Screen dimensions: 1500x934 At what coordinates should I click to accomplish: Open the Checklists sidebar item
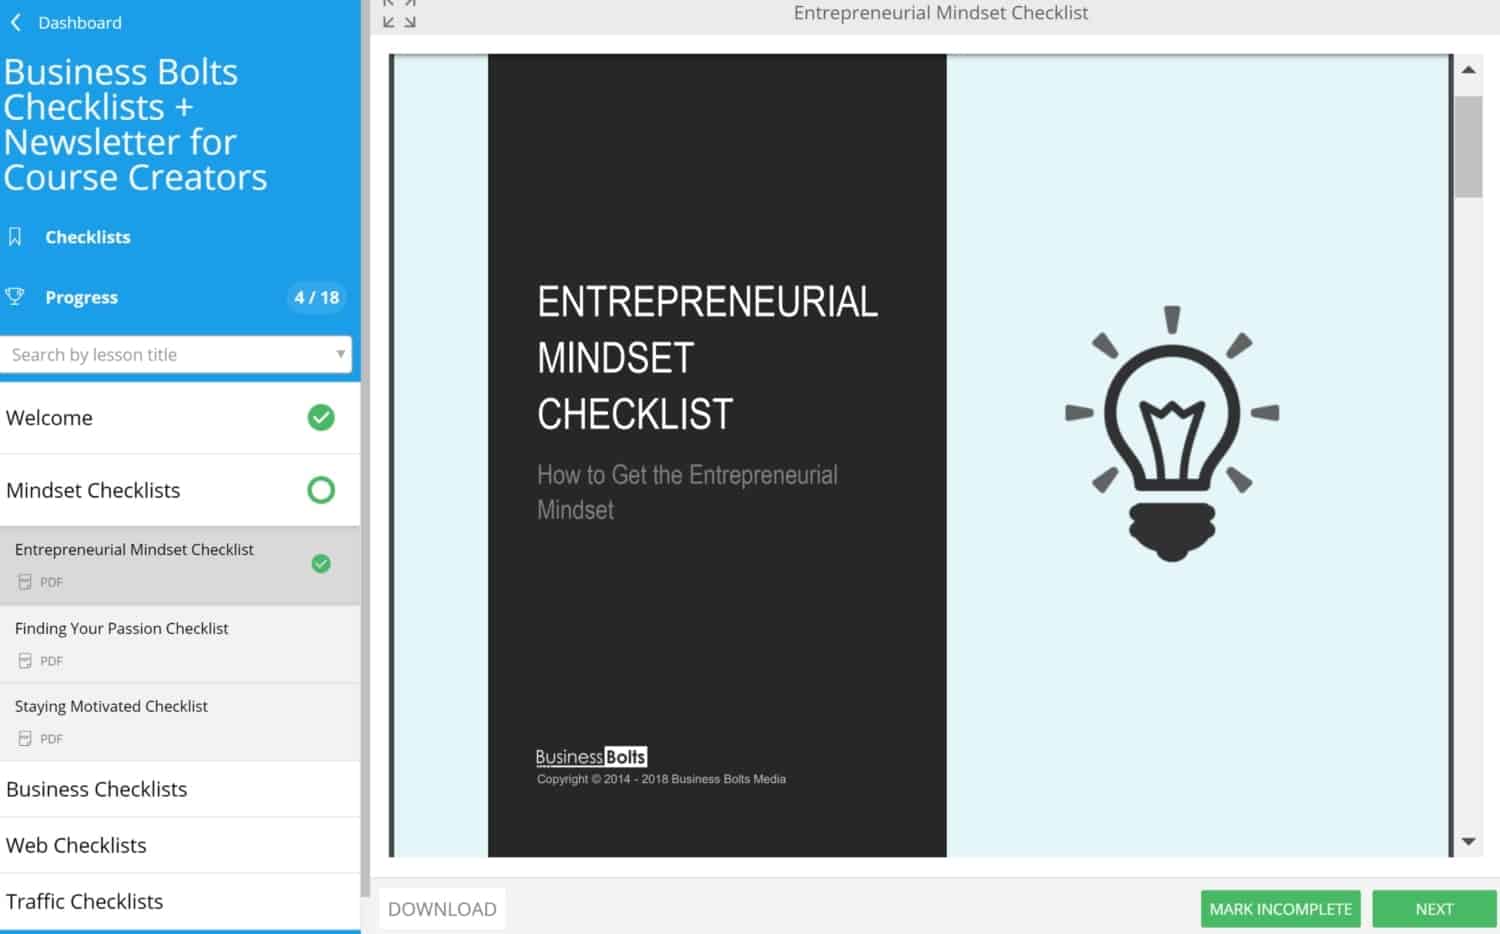click(87, 237)
